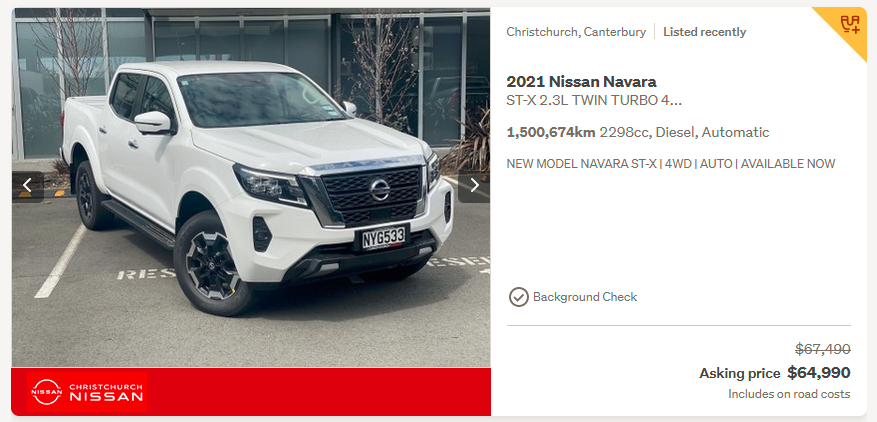
Task: Click the Listed recently label
Action: pyautogui.click(x=704, y=32)
